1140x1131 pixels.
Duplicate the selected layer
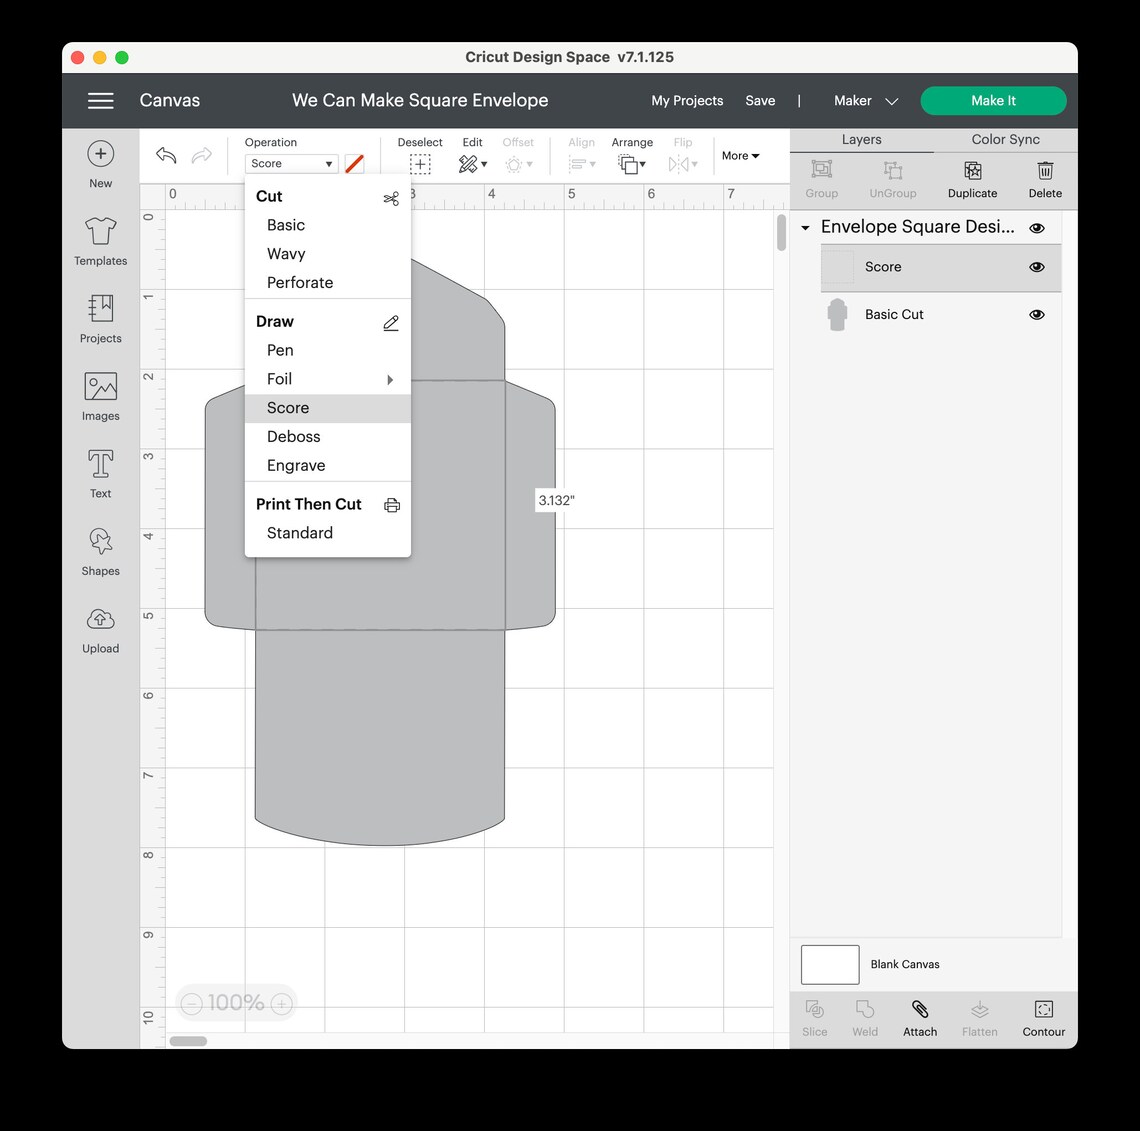tap(971, 180)
